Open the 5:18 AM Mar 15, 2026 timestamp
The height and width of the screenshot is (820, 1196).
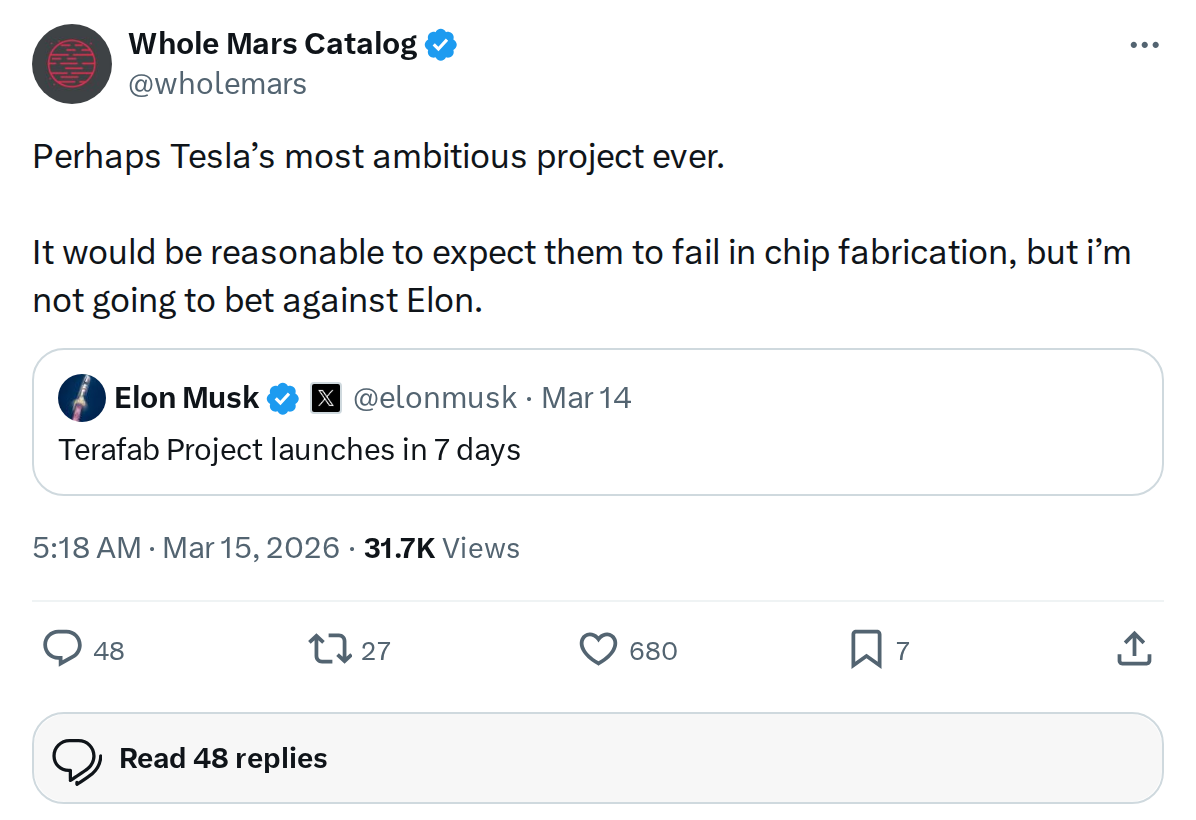[x=186, y=548]
